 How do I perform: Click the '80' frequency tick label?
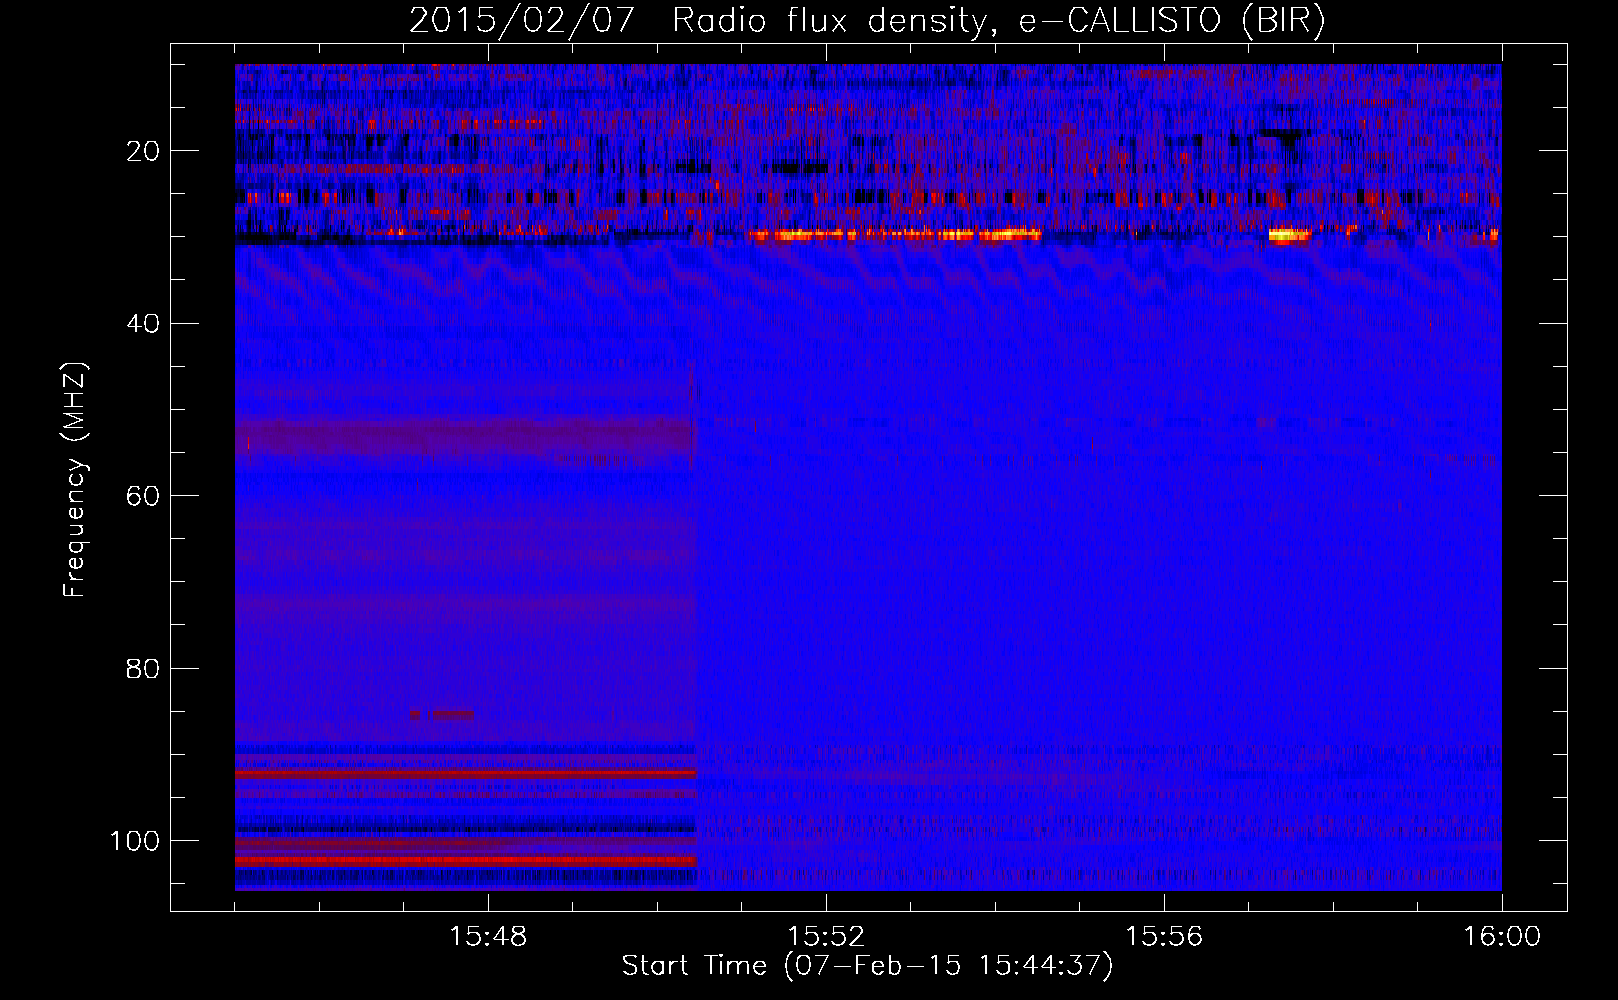[x=143, y=669]
